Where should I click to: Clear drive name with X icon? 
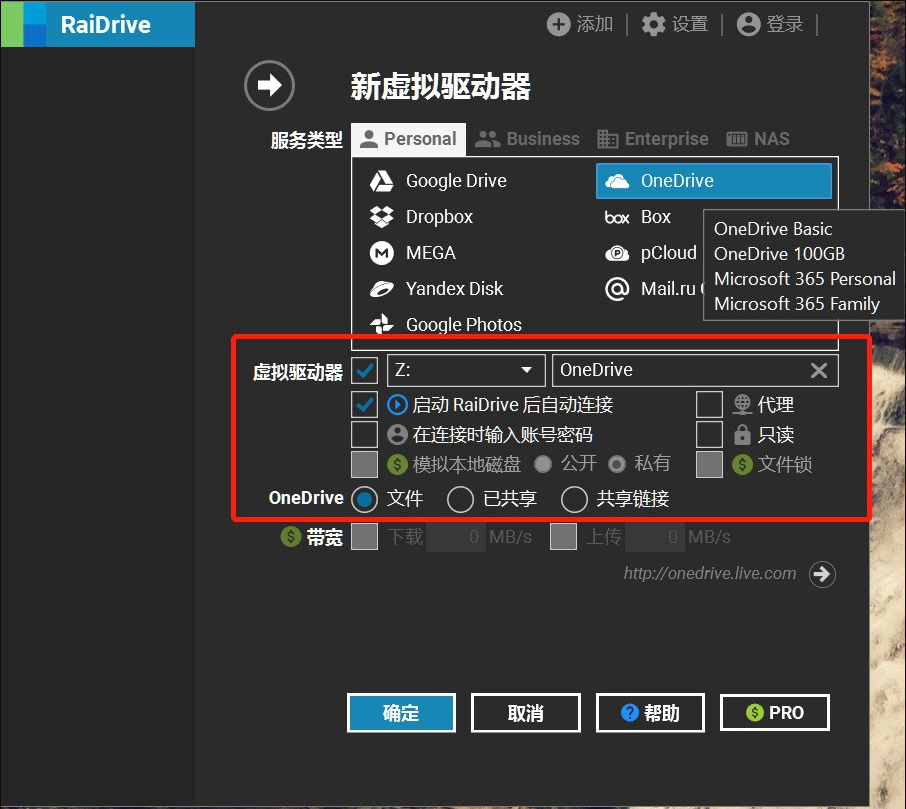point(819,370)
